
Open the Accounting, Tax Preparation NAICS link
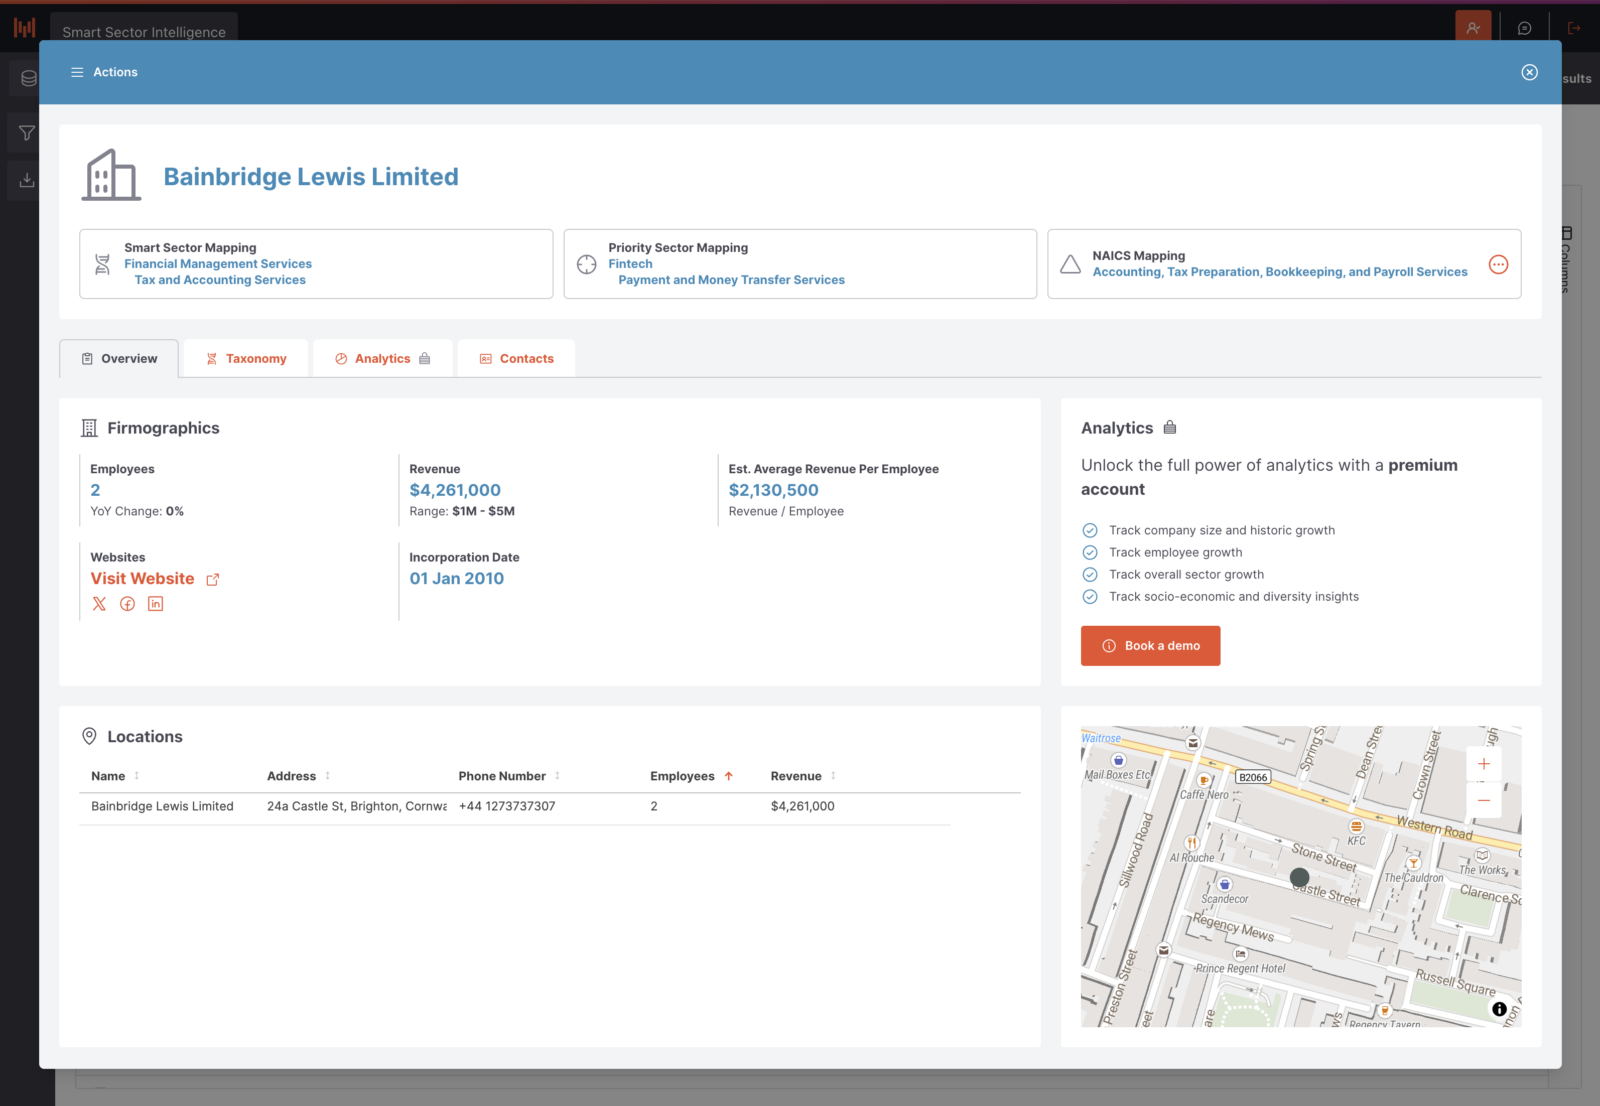(1280, 272)
